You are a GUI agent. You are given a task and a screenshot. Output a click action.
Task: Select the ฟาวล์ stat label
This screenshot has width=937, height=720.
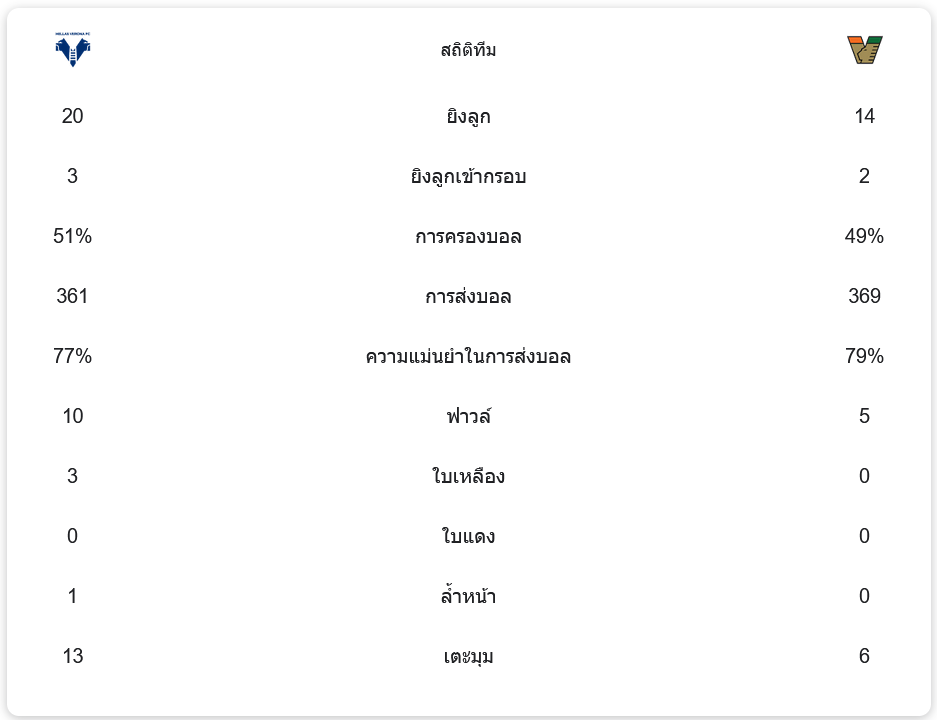point(468,417)
